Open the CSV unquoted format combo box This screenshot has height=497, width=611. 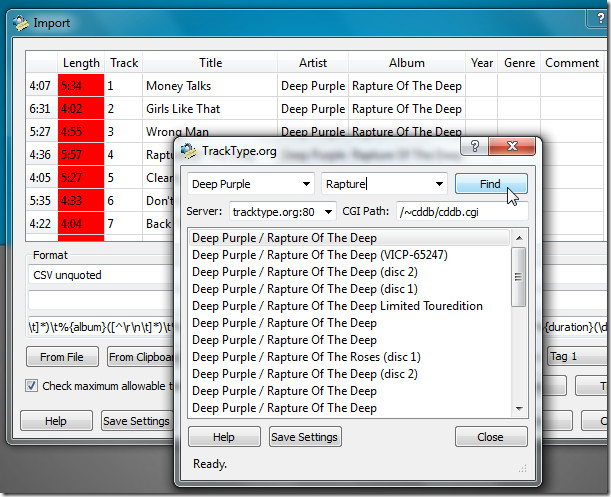(101, 275)
